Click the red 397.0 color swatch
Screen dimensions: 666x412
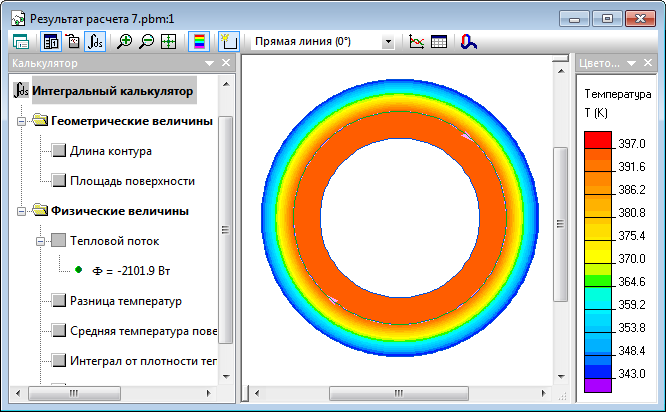[x=597, y=140]
